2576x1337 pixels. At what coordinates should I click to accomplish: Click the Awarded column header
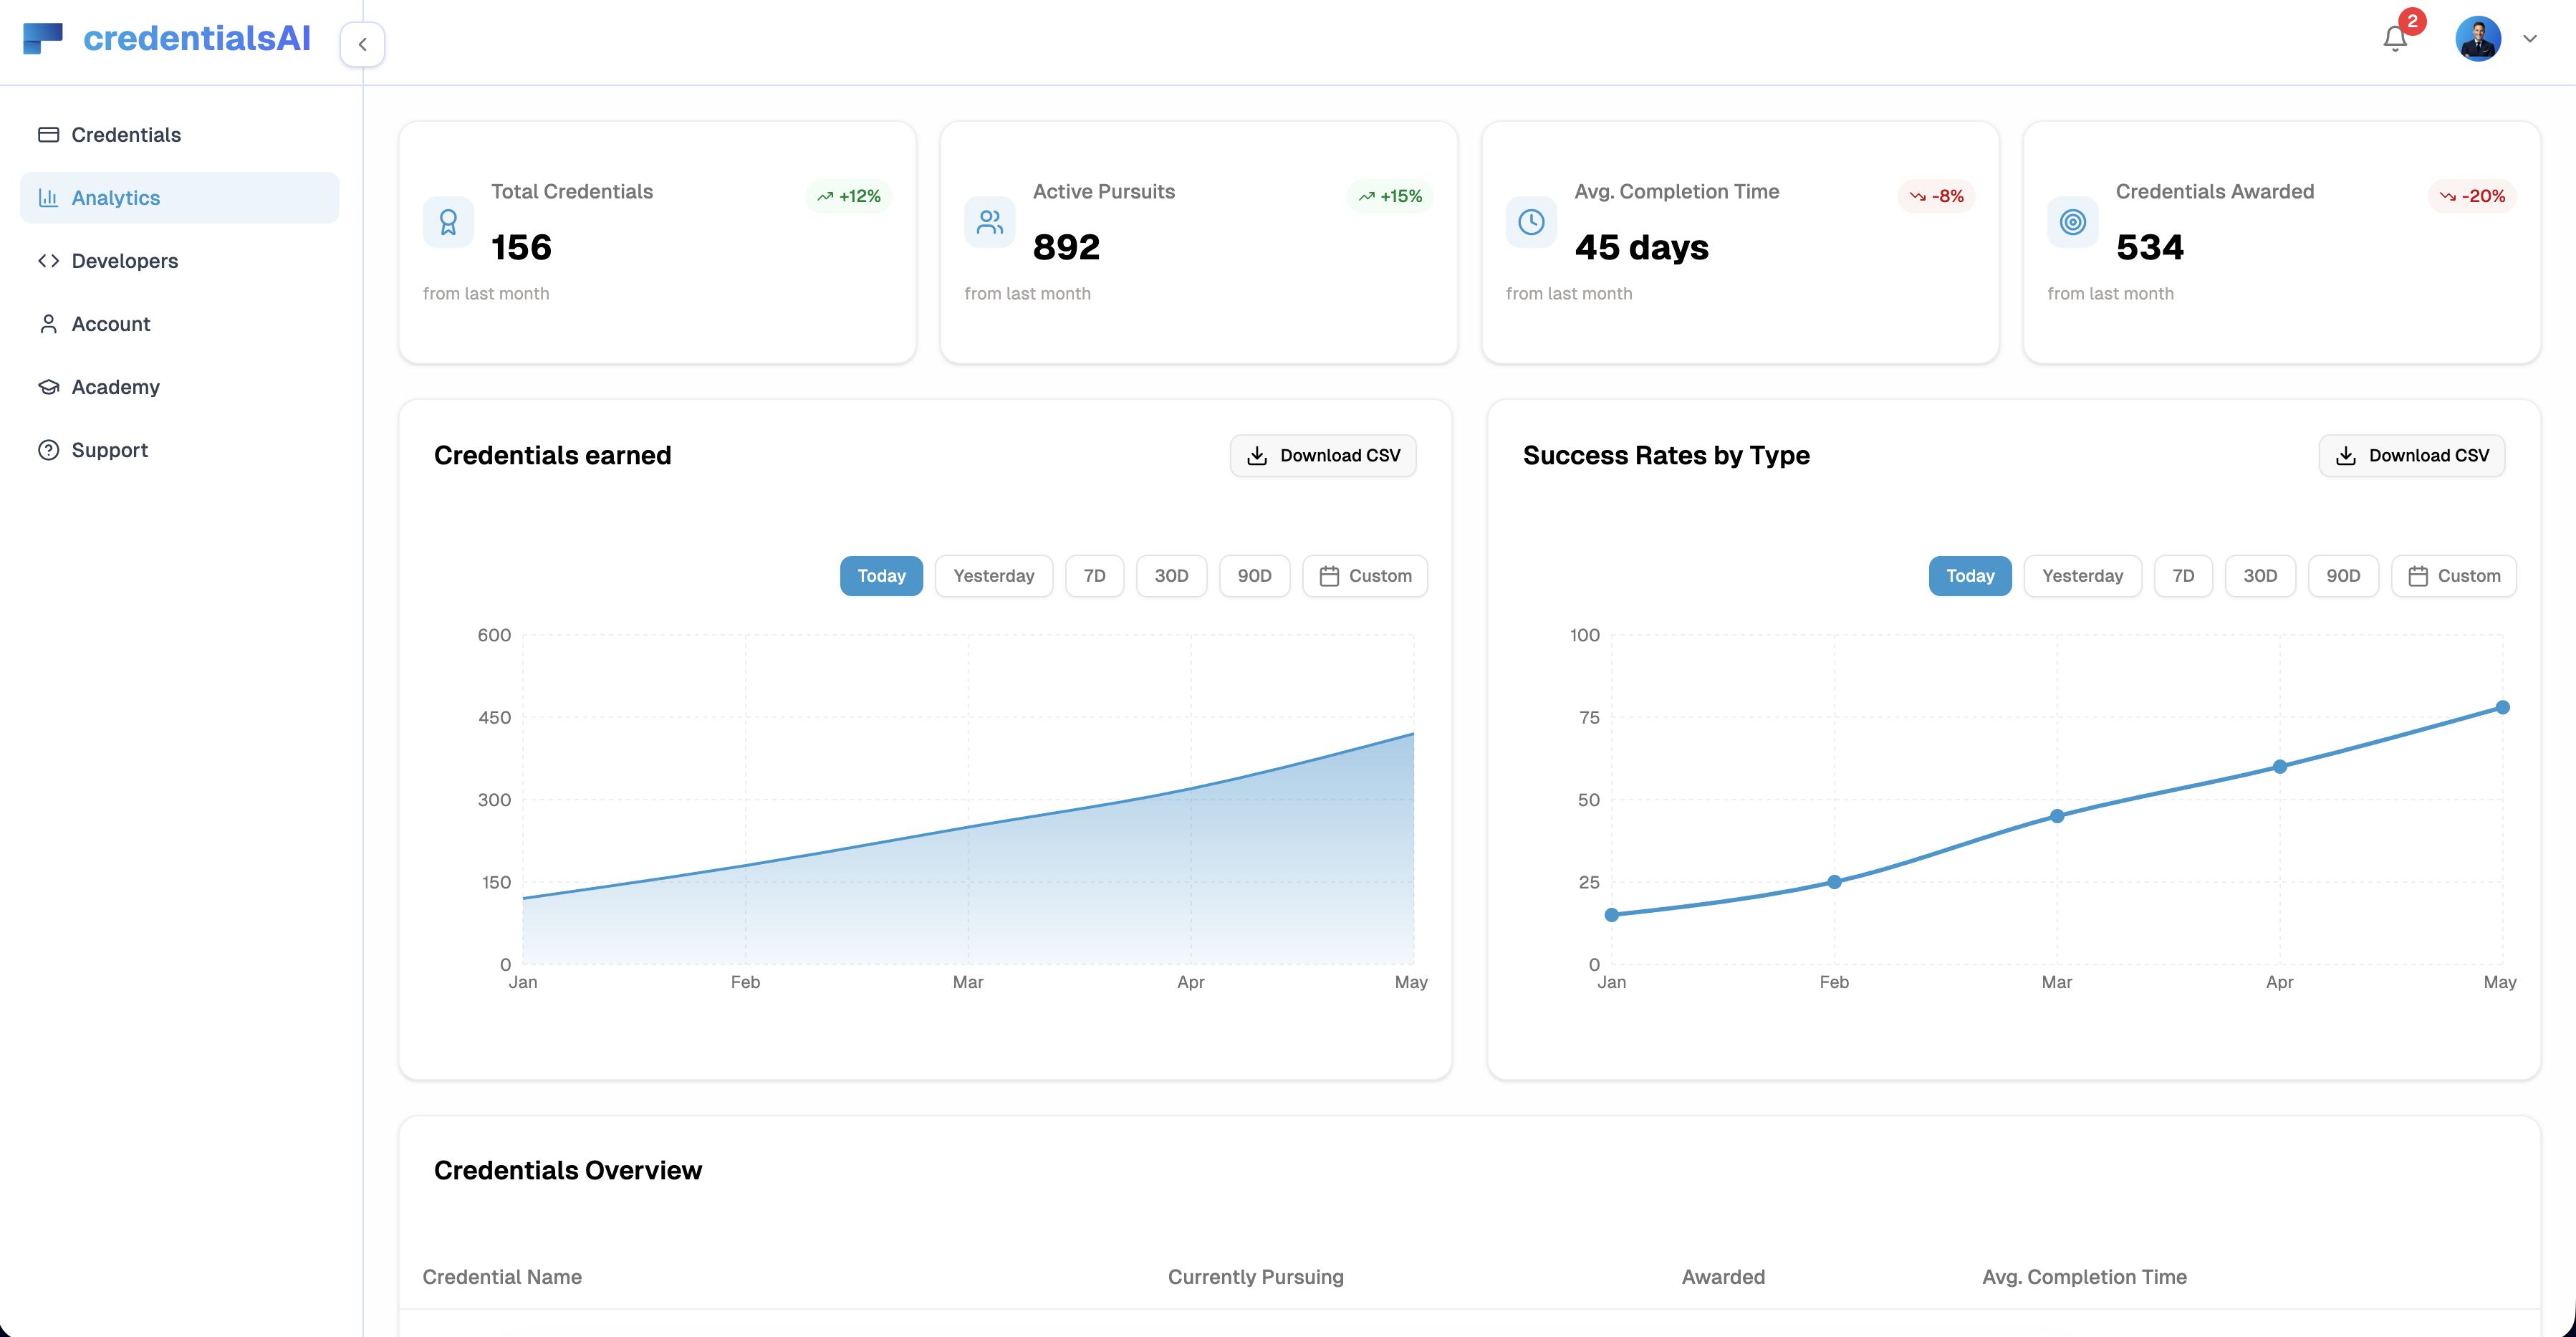pos(1723,1277)
